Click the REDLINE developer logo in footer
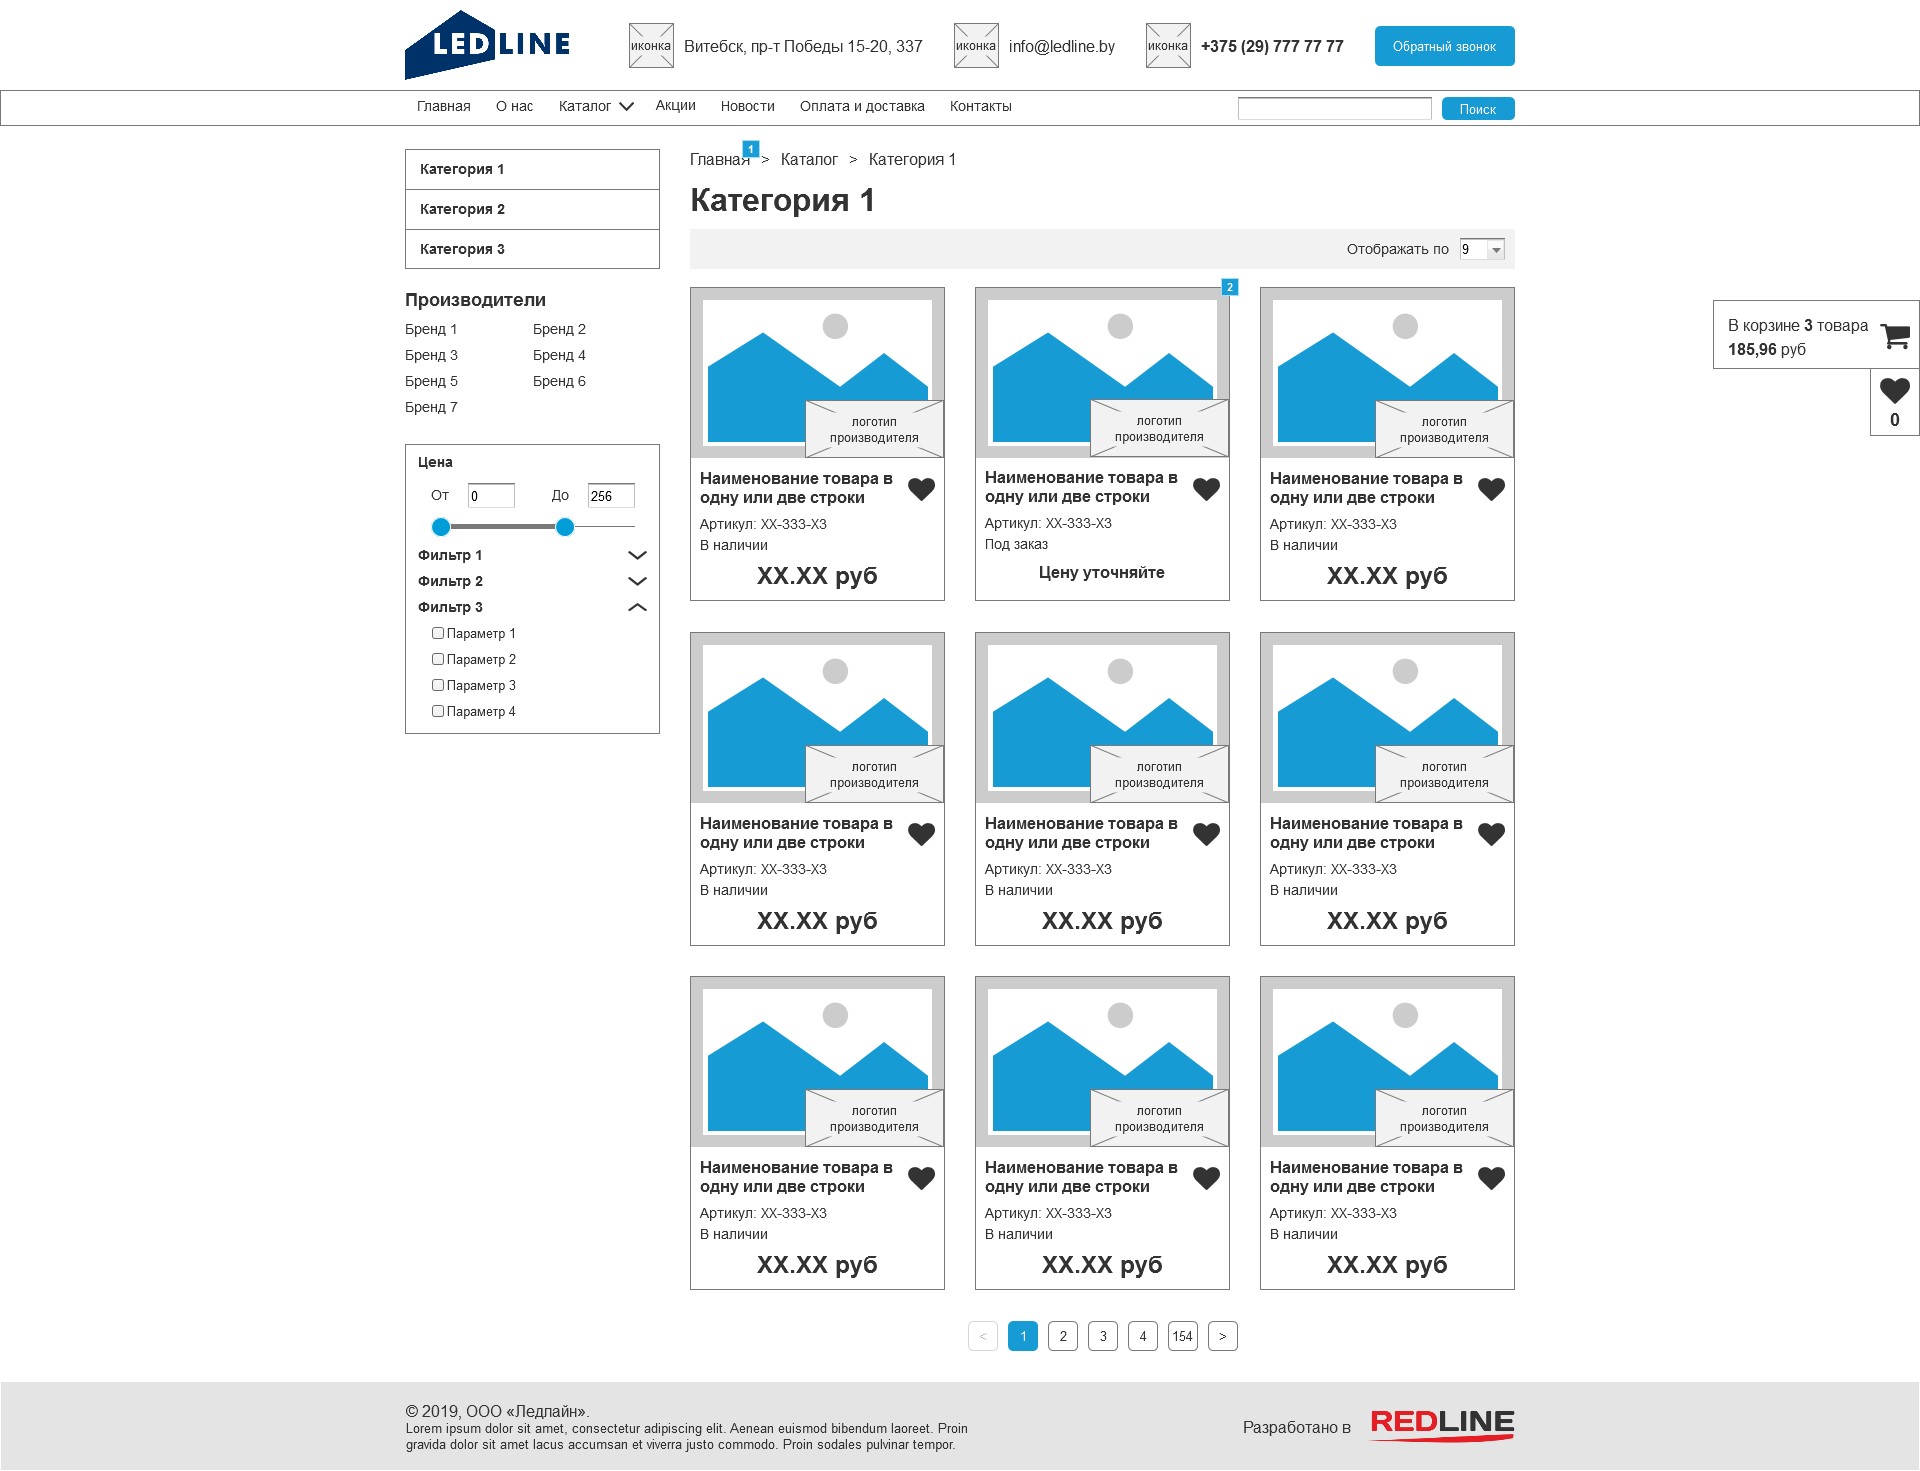 point(1441,1425)
